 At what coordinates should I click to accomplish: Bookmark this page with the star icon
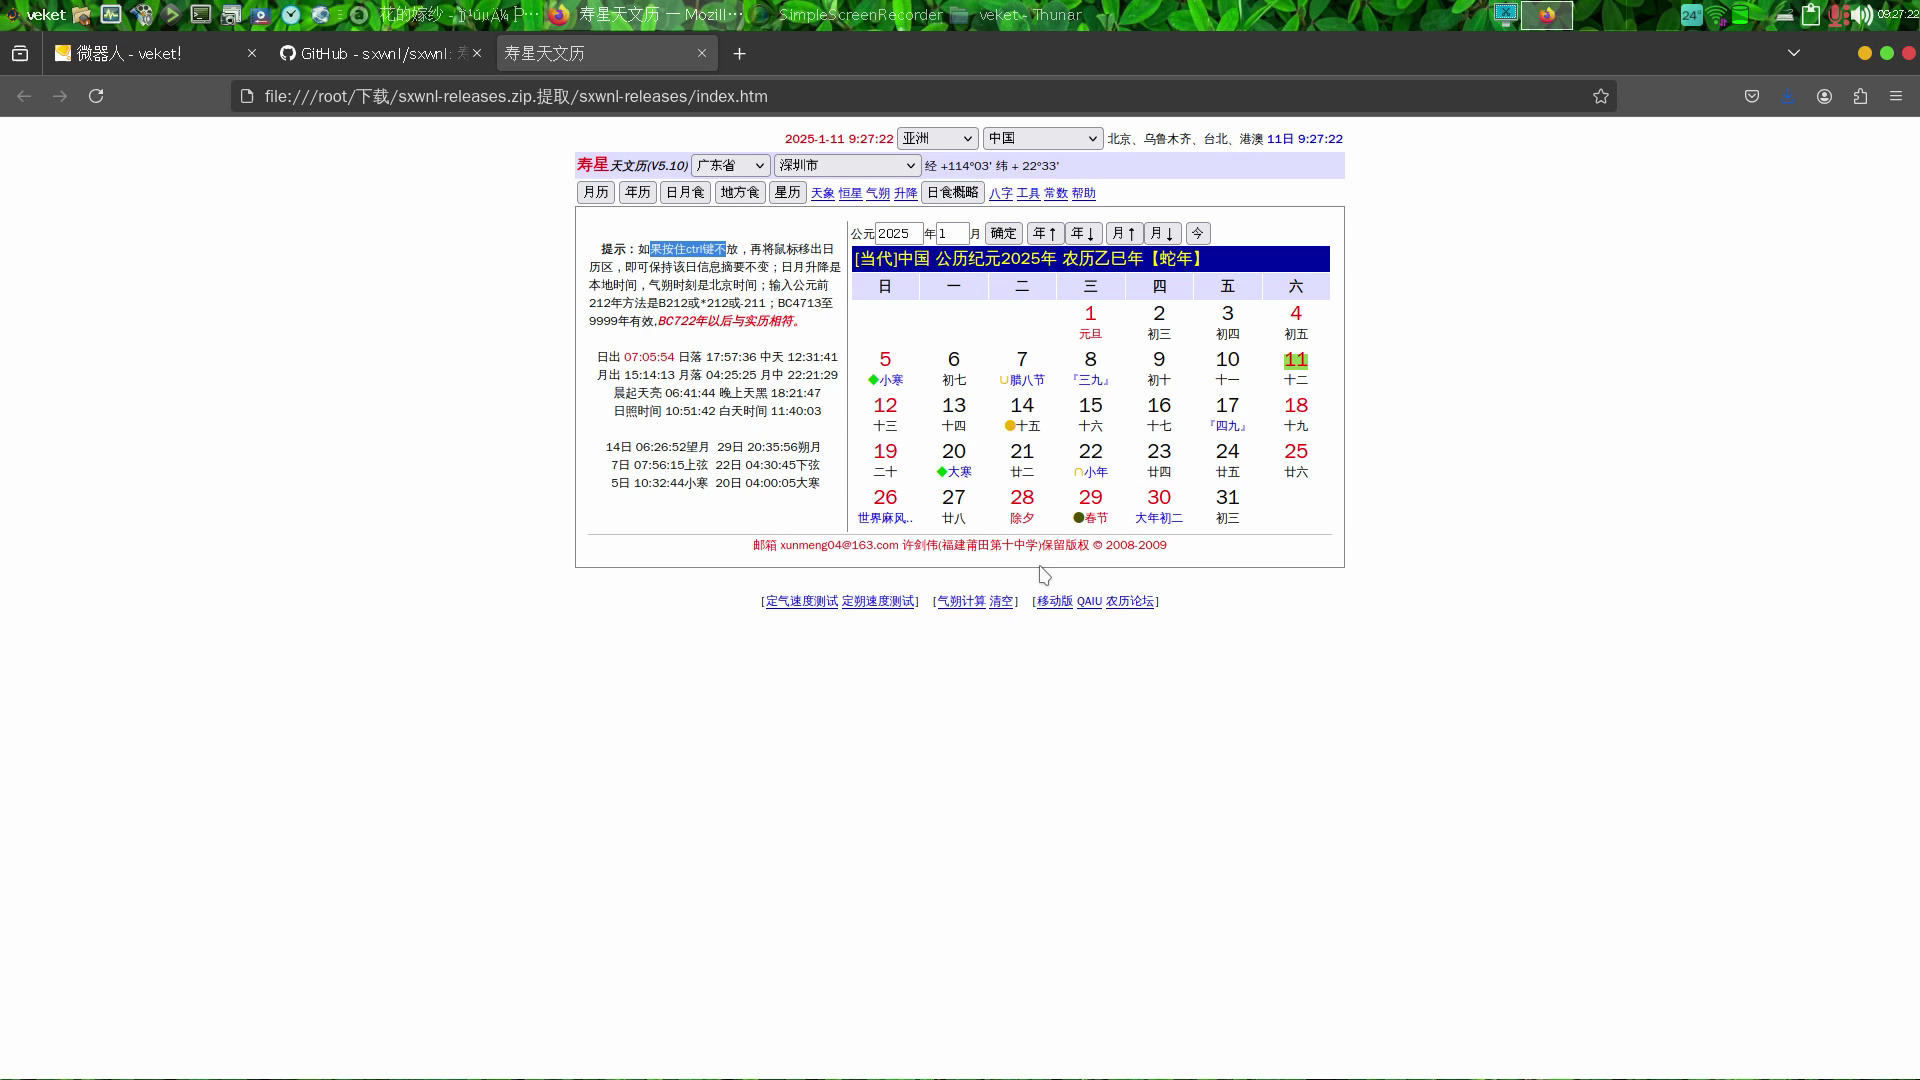point(1601,96)
